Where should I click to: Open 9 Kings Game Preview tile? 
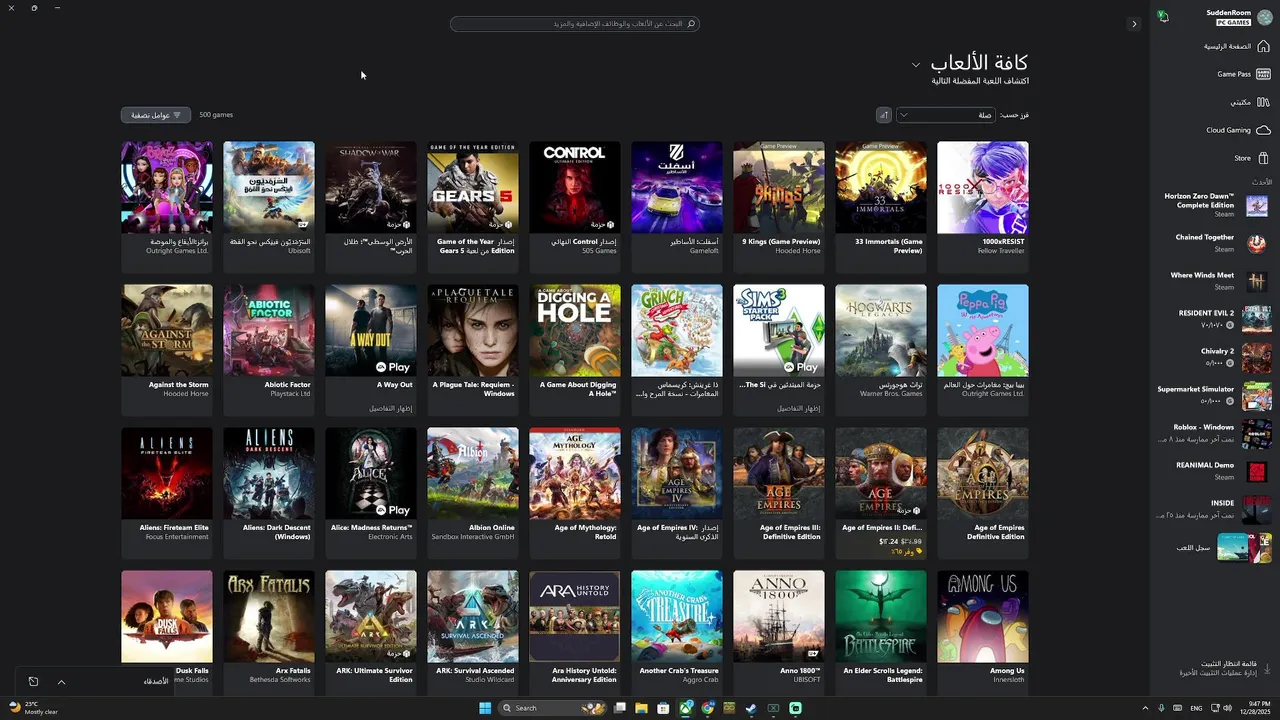[779, 206]
